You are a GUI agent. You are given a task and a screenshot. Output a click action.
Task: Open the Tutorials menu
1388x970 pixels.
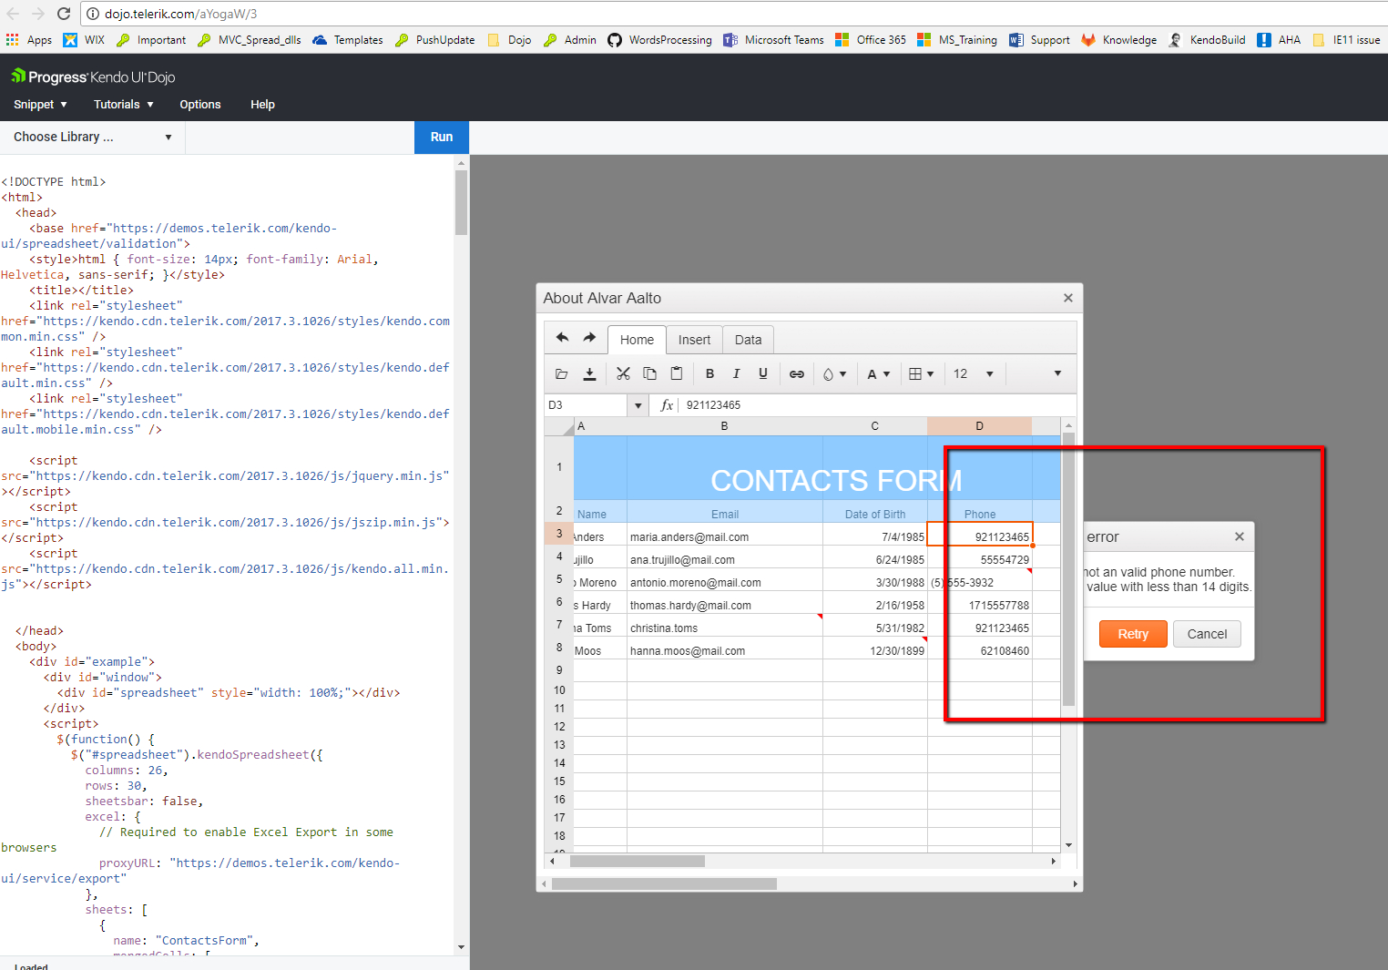coord(123,105)
